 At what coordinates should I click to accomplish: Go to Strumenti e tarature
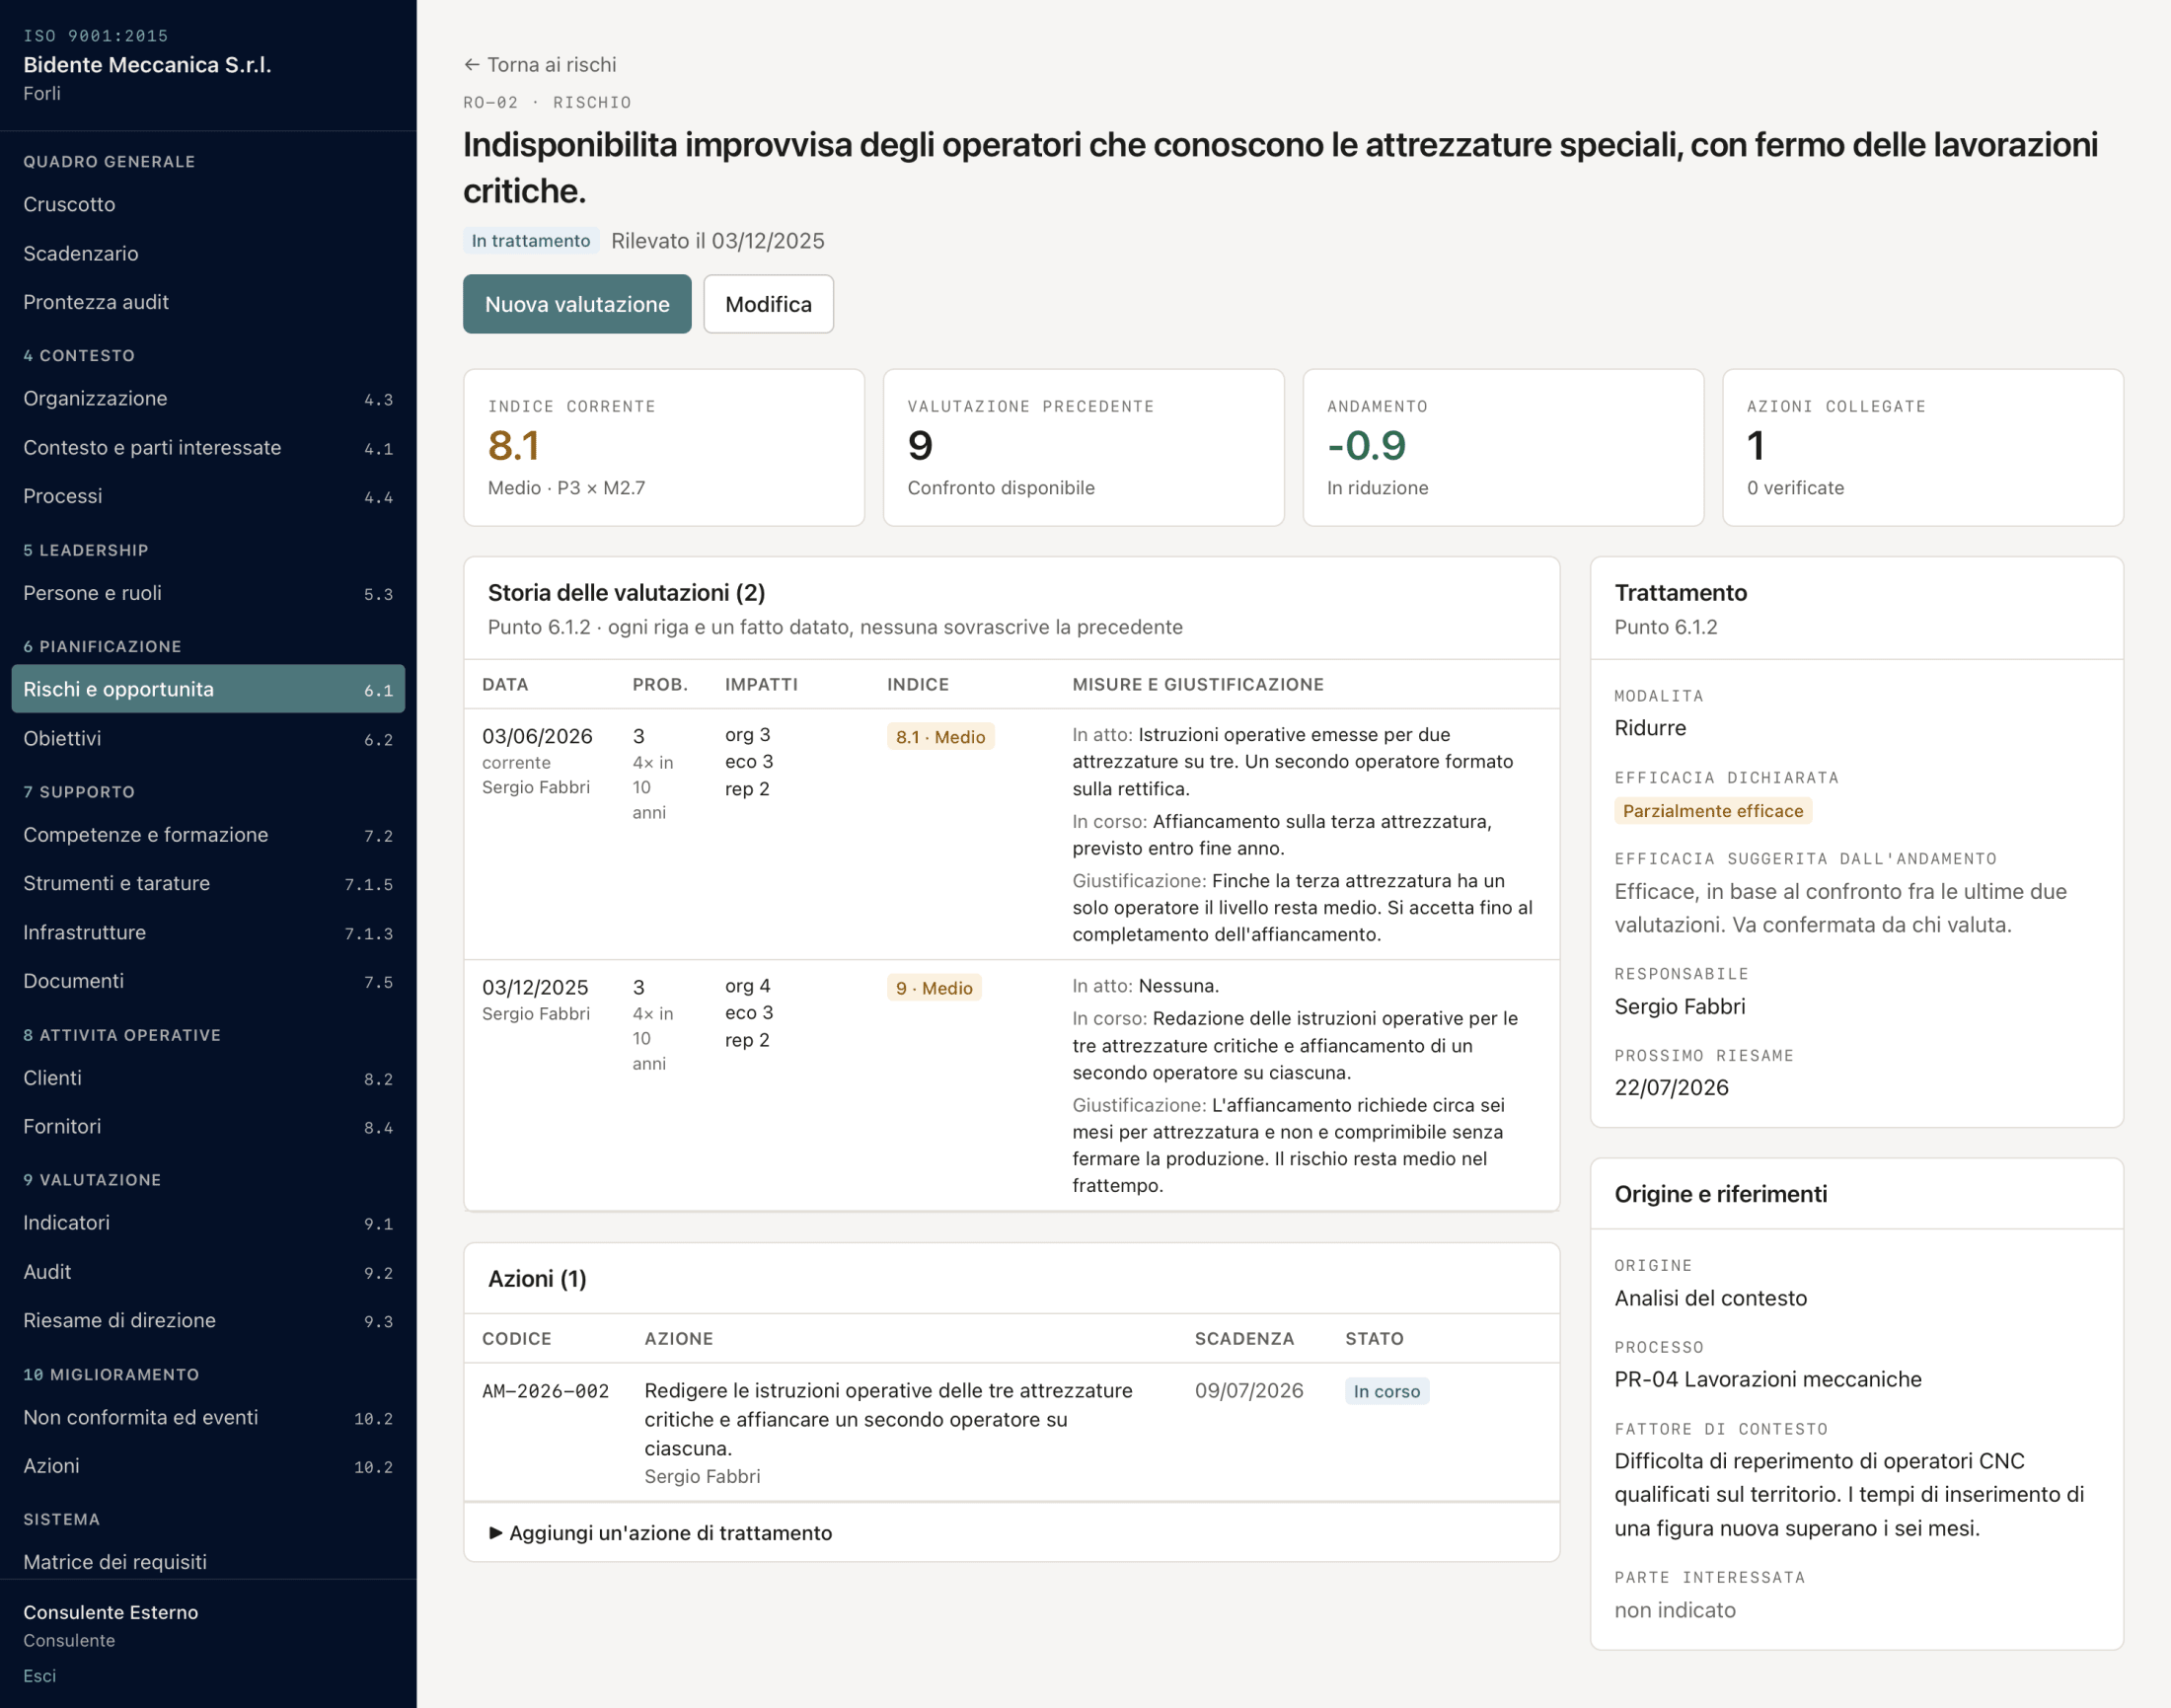pyautogui.click(x=208, y=883)
